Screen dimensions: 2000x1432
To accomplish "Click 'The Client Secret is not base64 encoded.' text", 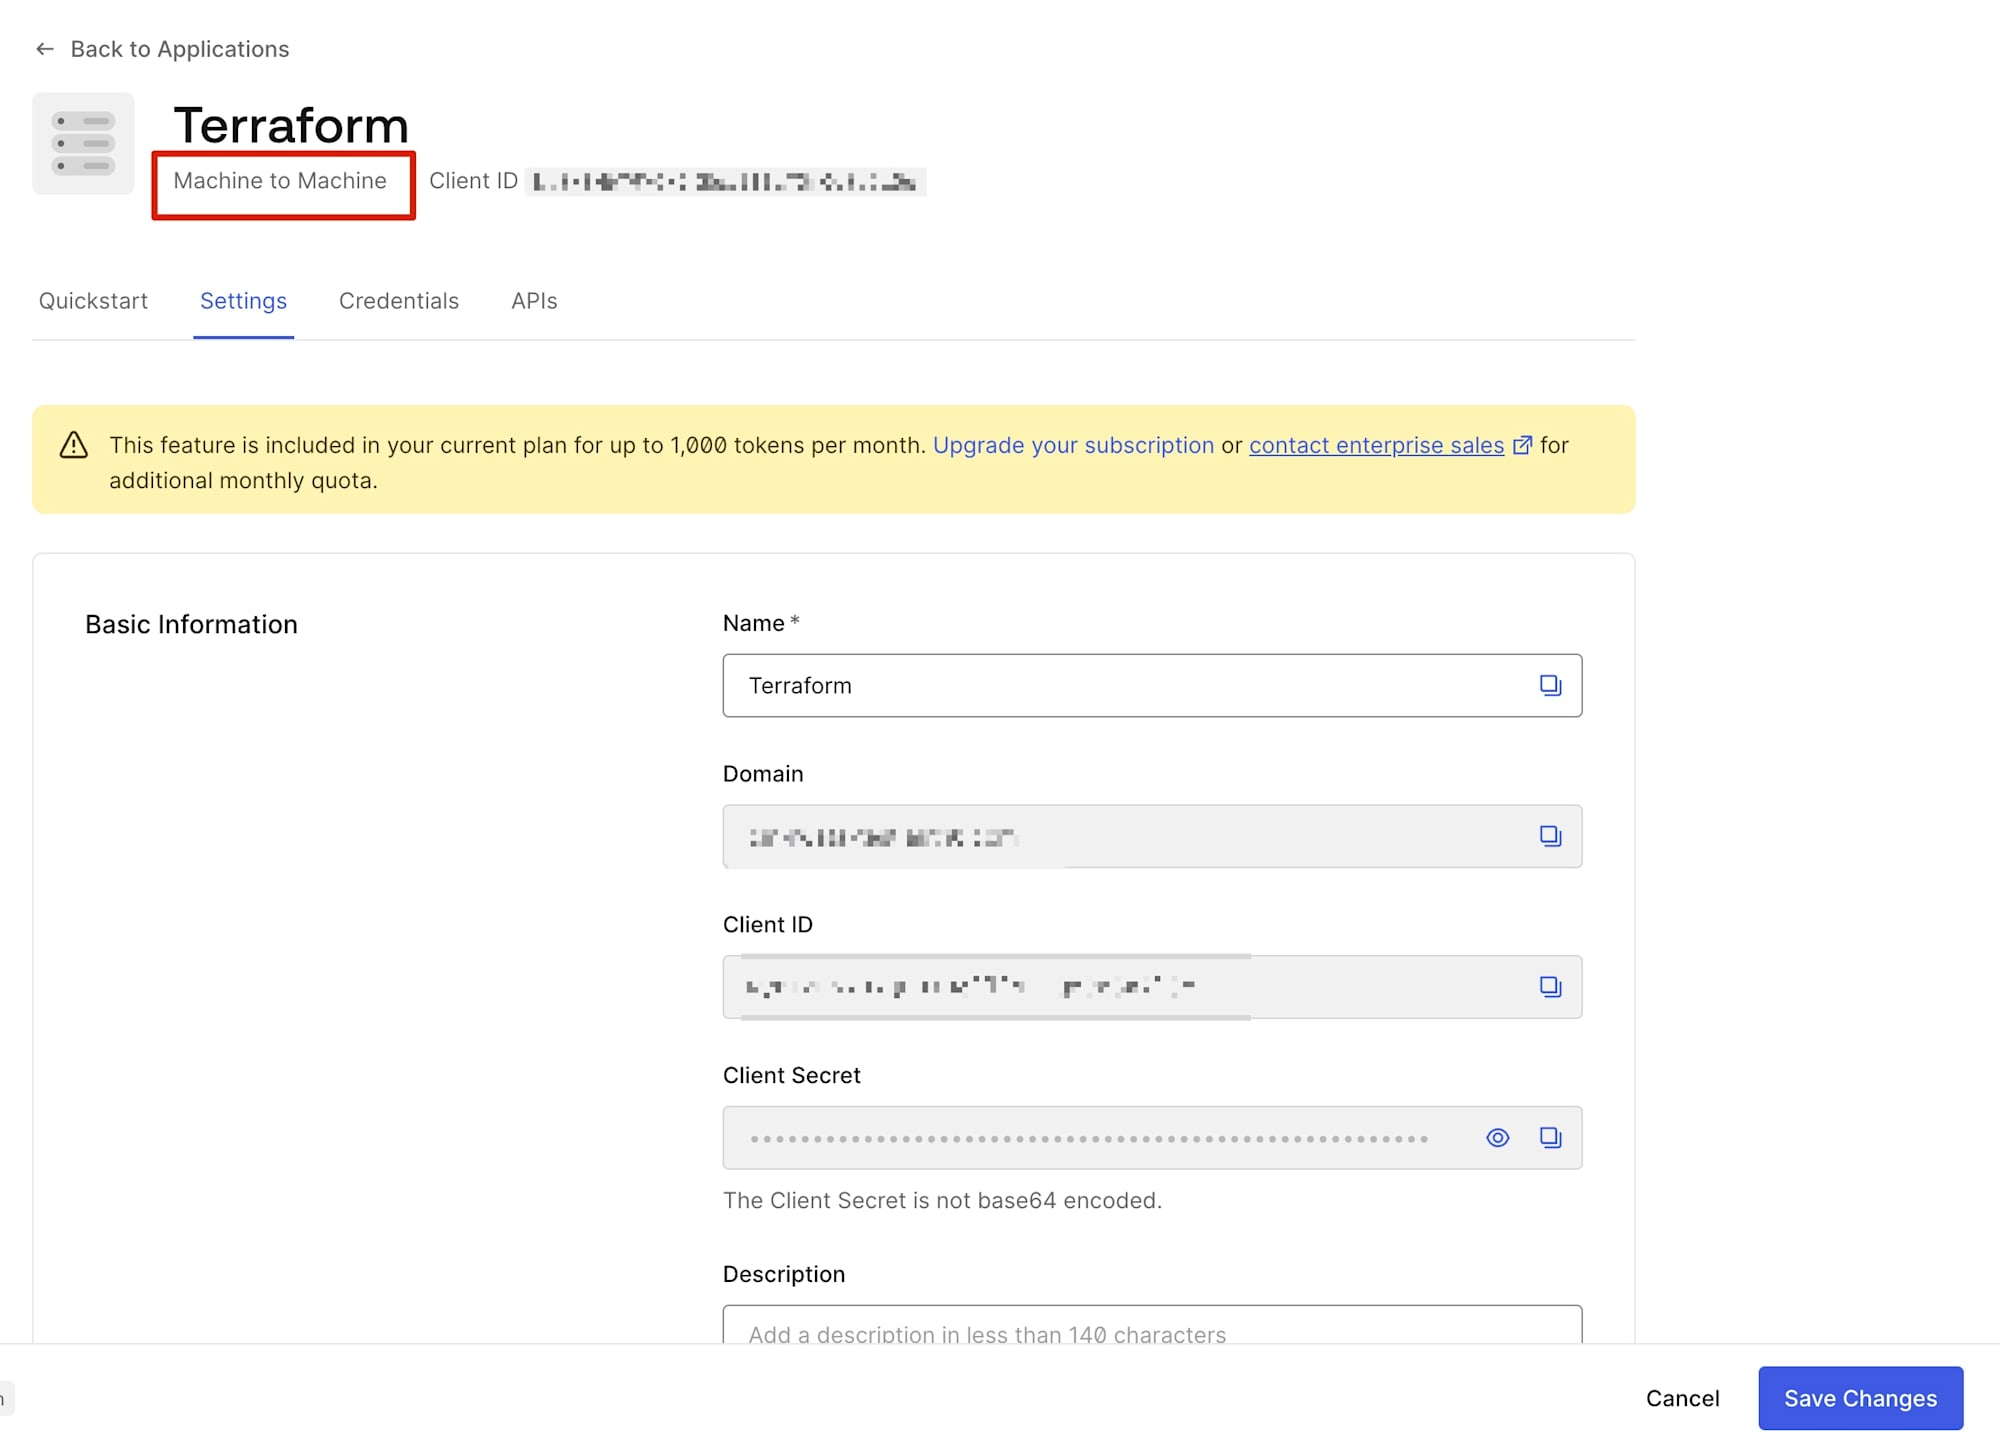I will pos(942,1200).
